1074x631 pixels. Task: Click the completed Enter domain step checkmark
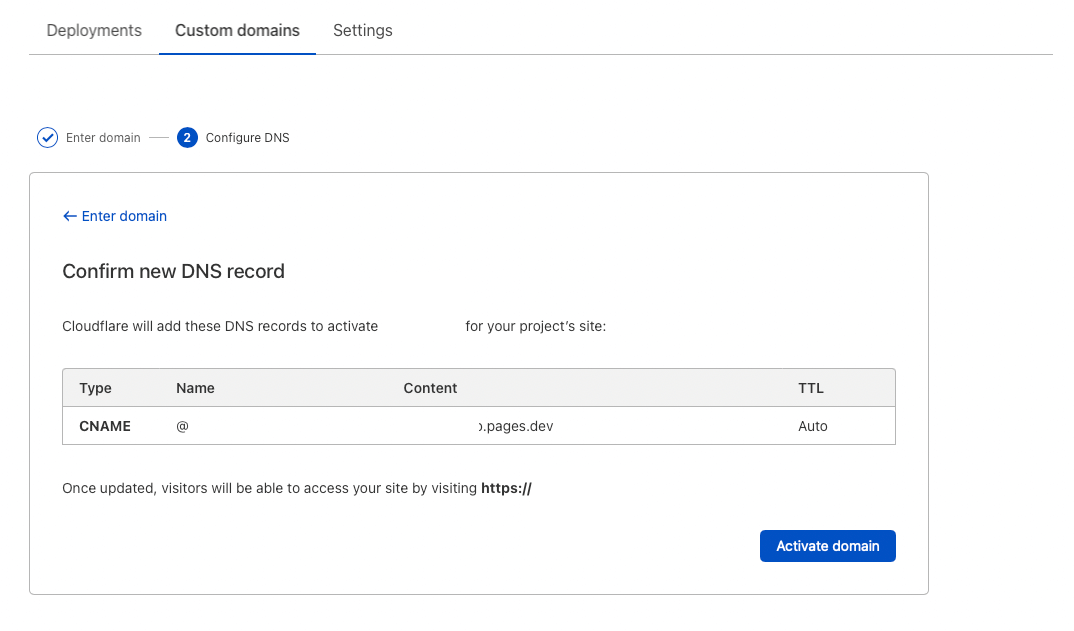[47, 137]
